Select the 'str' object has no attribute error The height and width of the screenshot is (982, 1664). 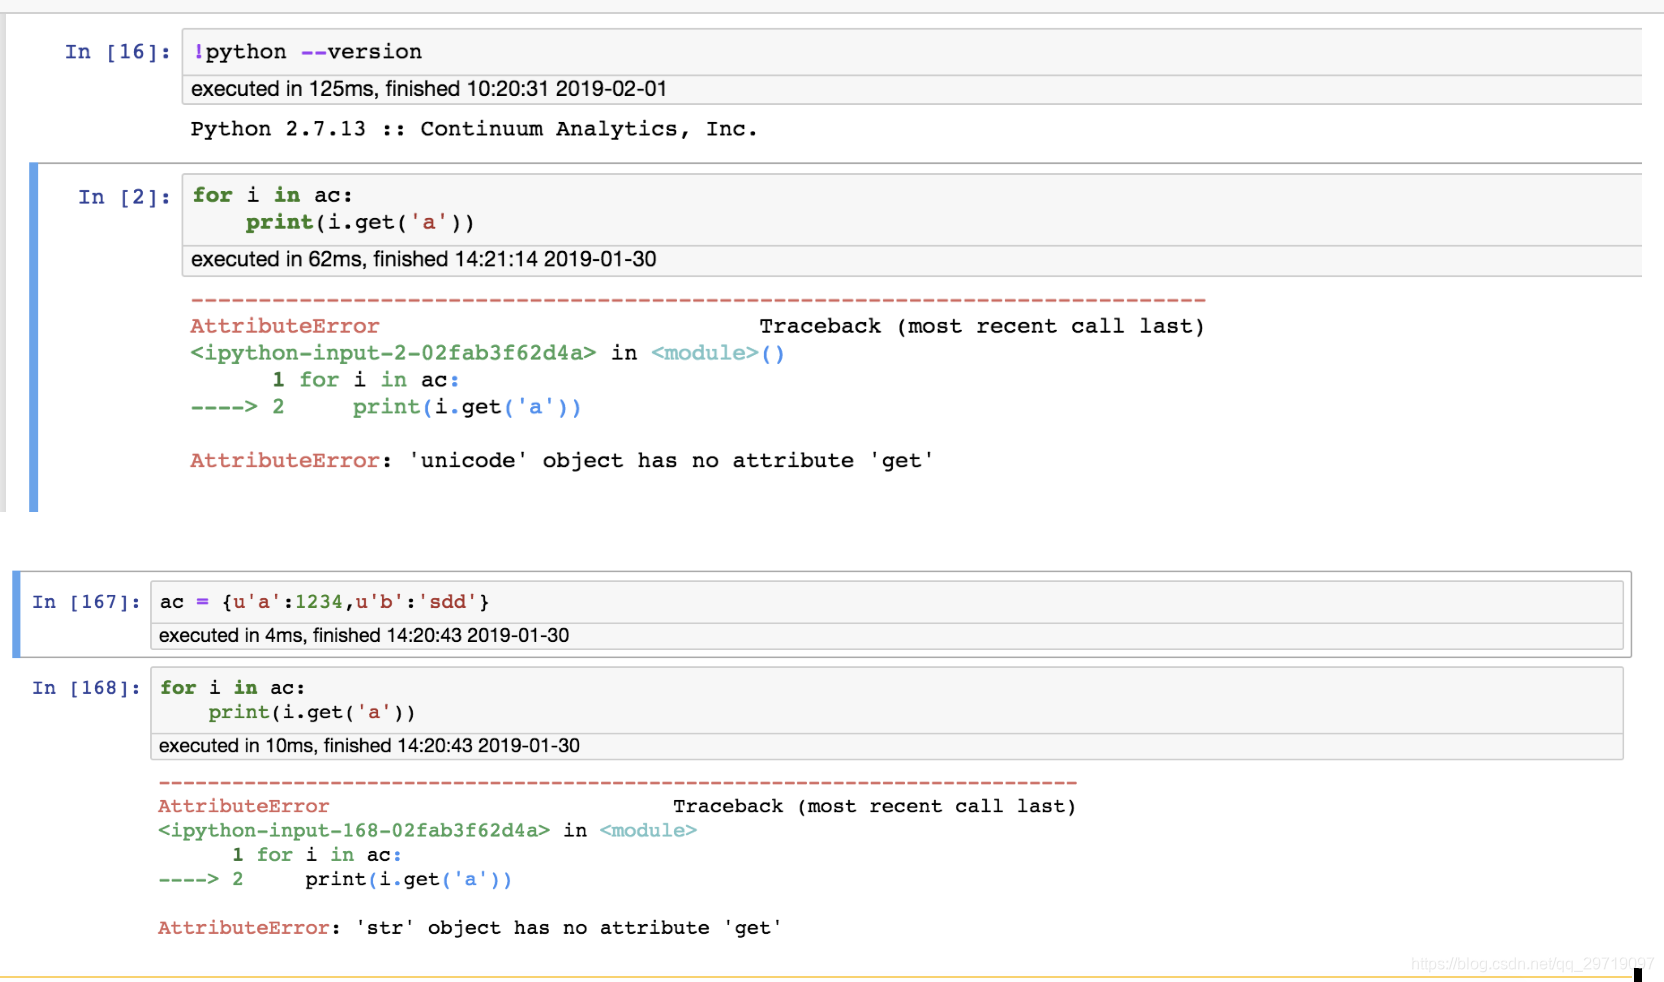(x=468, y=927)
